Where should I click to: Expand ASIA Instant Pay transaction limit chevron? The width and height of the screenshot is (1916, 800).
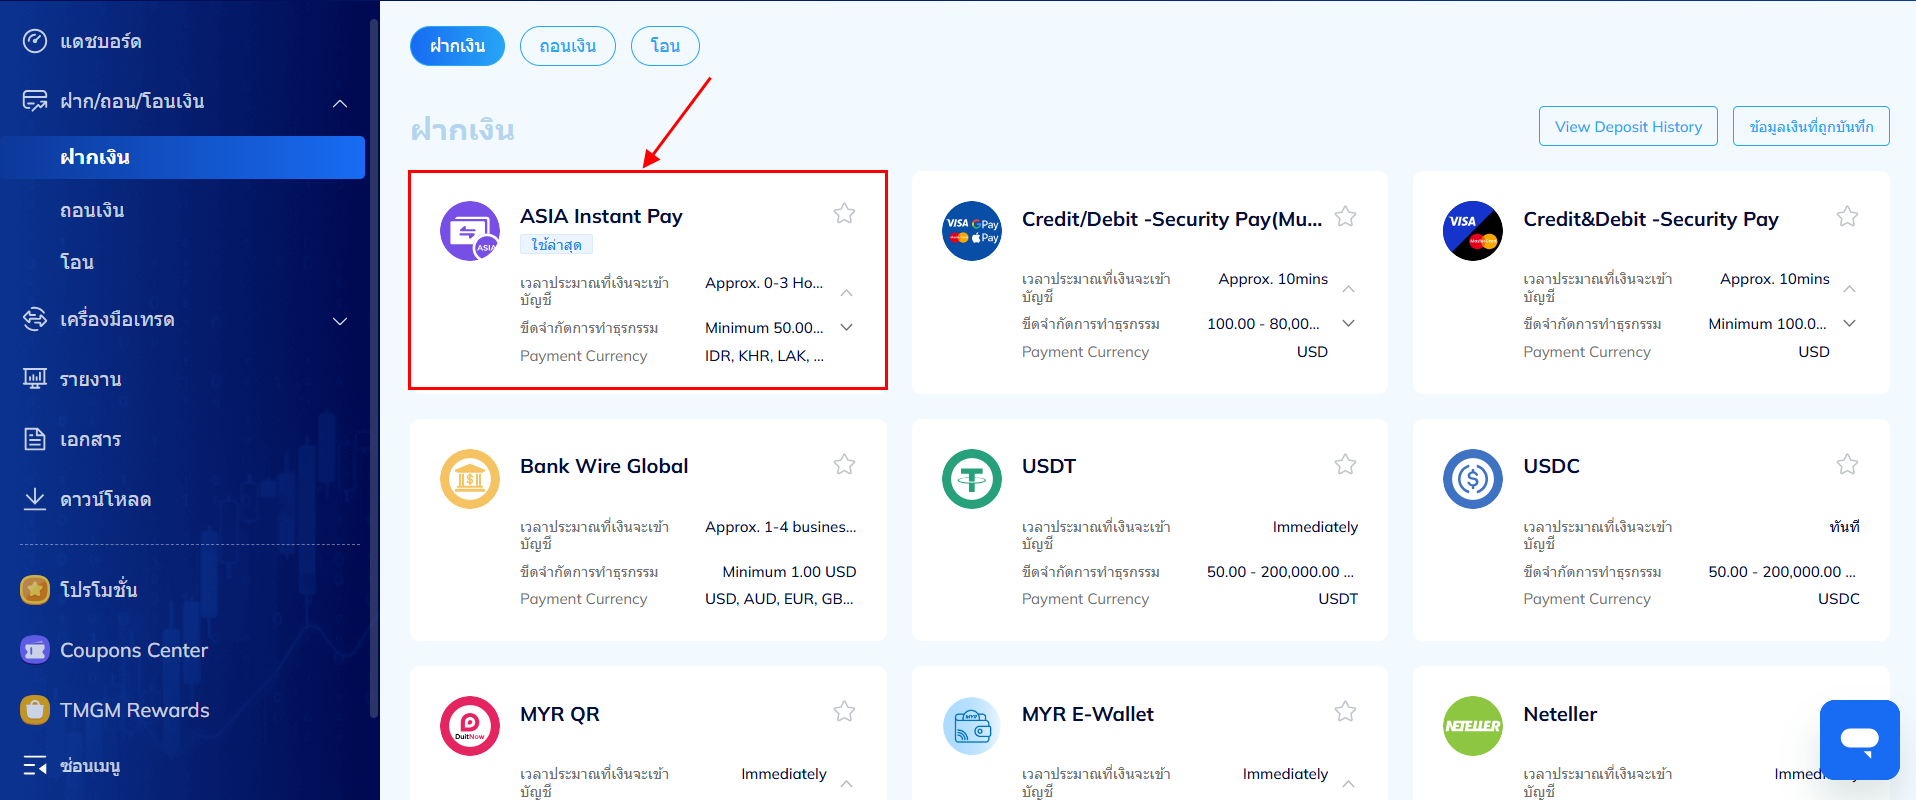click(x=847, y=327)
